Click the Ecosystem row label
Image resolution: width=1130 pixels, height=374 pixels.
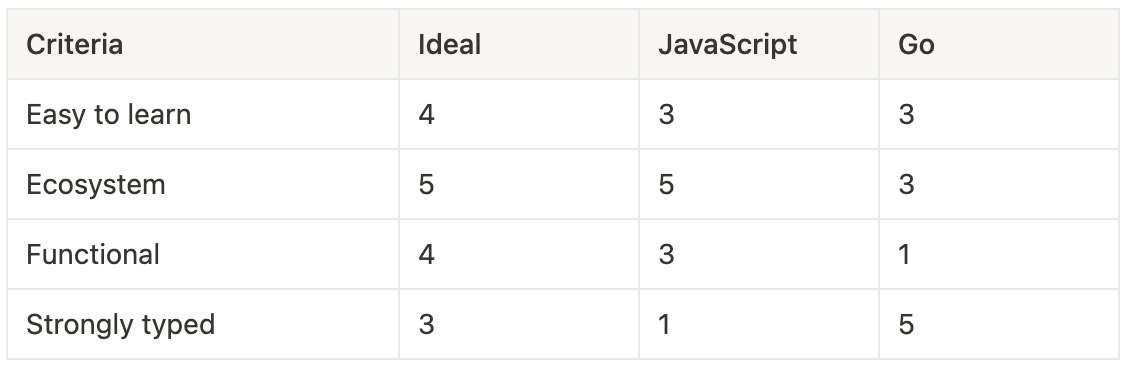pyautogui.click(x=203, y=184)
